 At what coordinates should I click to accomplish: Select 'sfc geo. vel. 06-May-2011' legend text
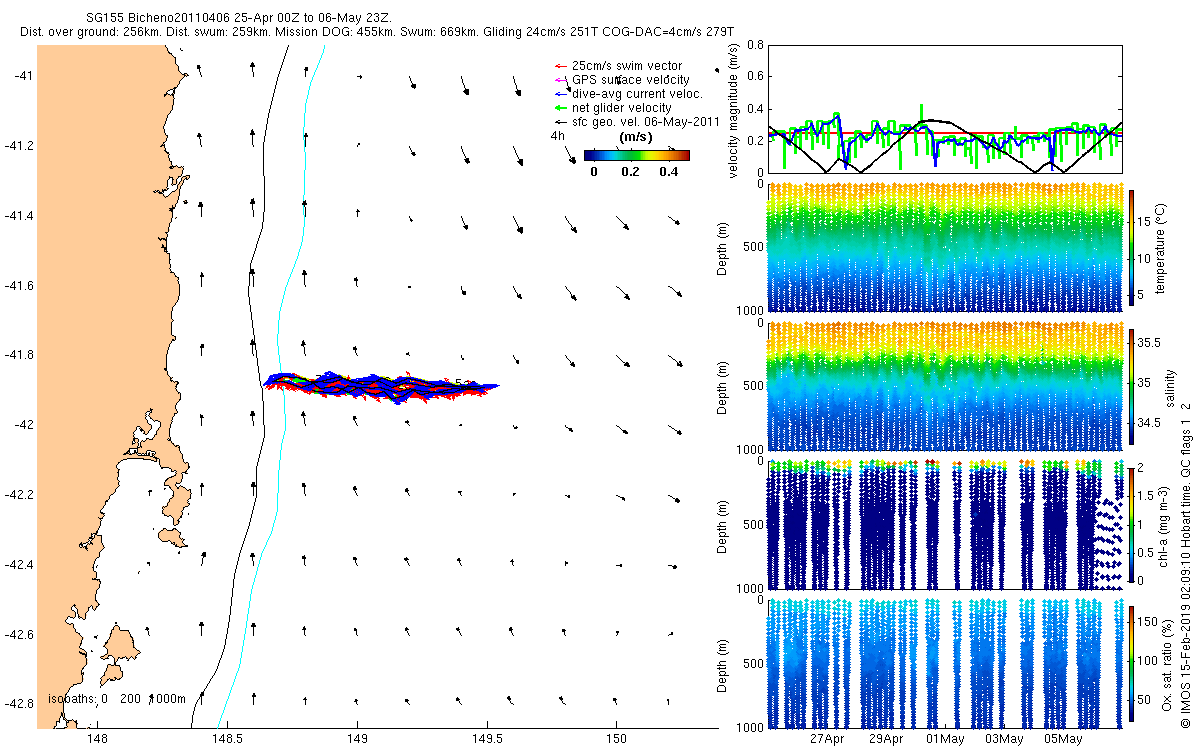pos(646,122)
